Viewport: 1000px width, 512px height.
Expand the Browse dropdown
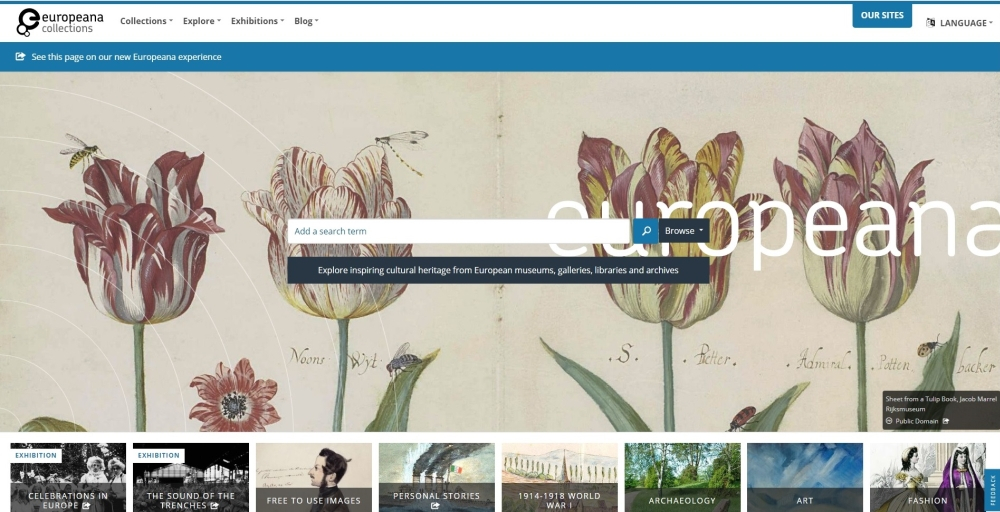(684, 231)
